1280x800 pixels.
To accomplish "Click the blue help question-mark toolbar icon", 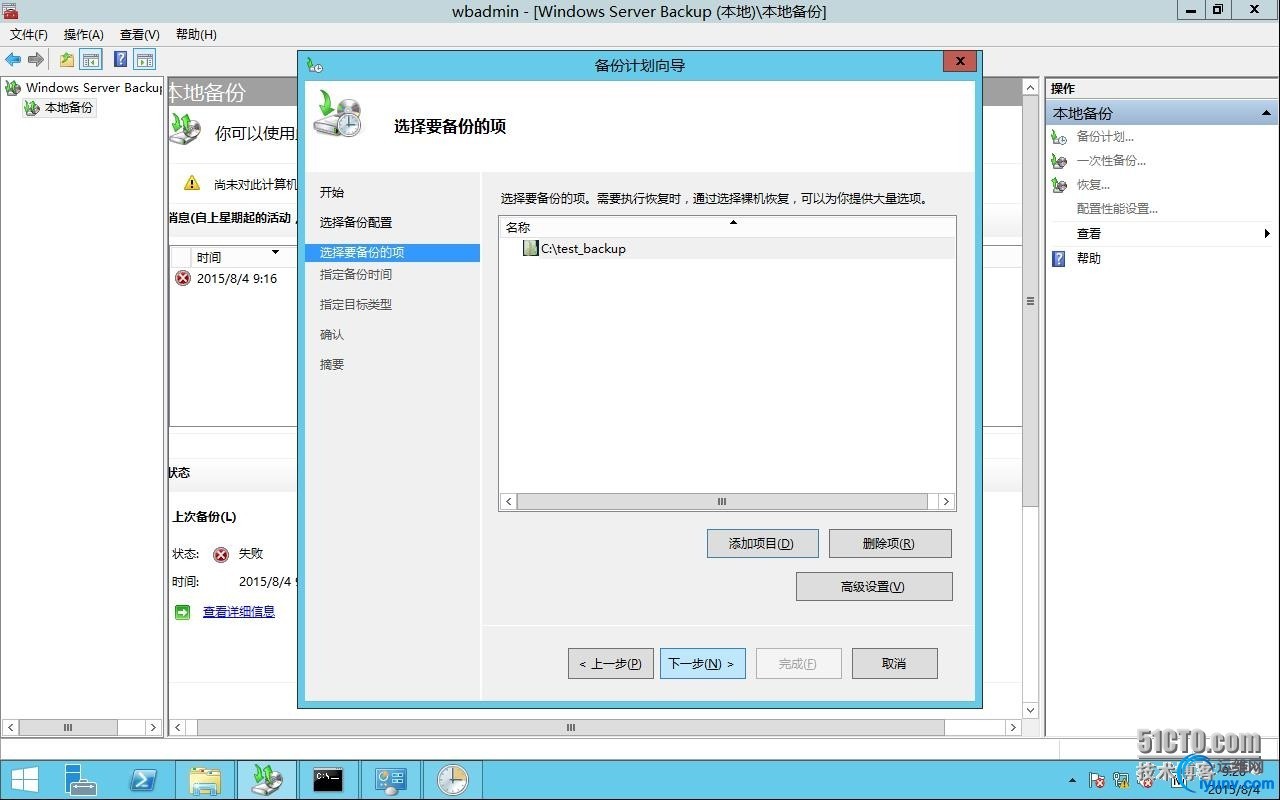I will point(120,60).
